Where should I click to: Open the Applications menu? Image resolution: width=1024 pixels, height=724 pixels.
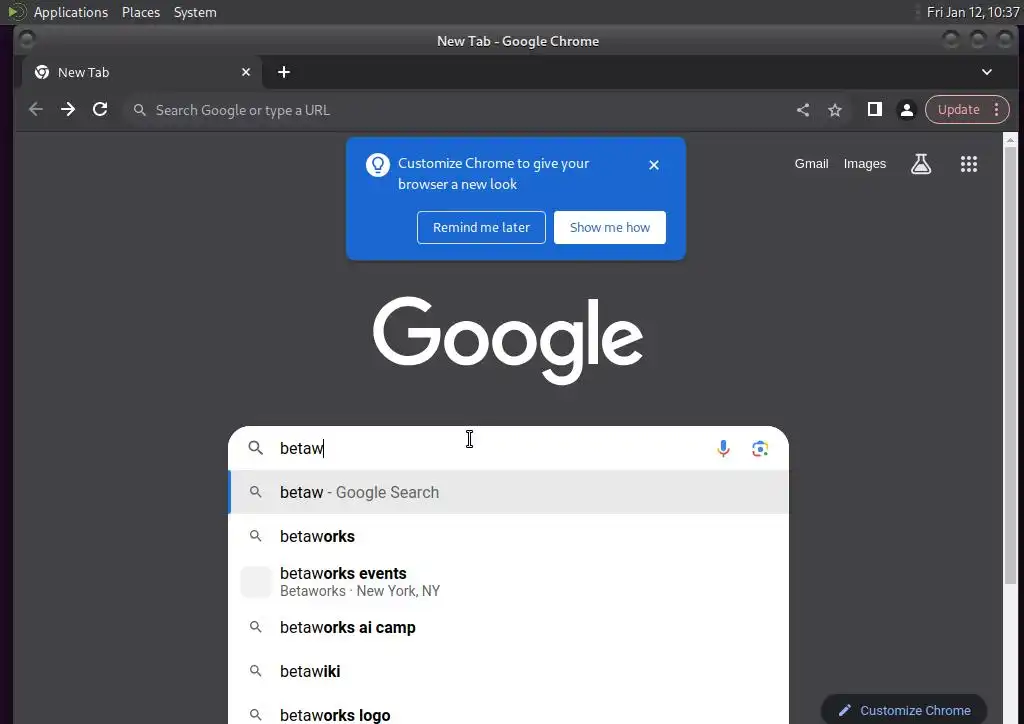(71, 12)
